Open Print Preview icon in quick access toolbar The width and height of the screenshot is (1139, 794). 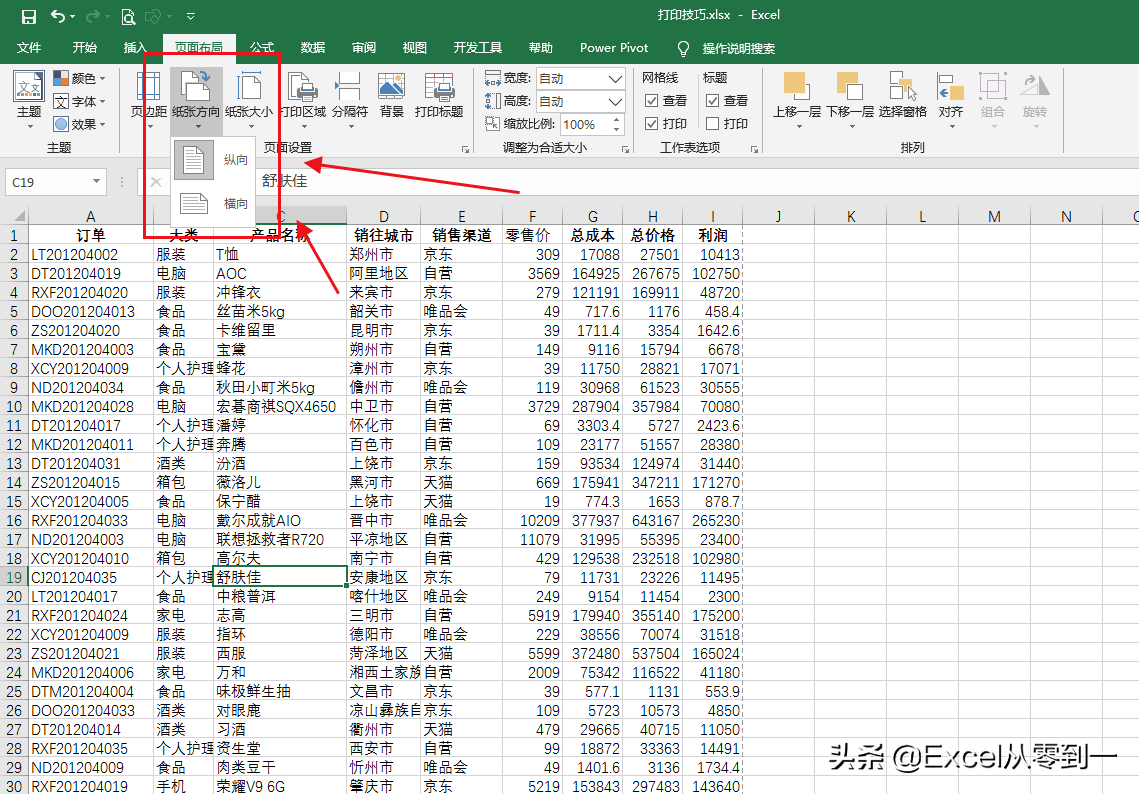(x=128, y=16)
